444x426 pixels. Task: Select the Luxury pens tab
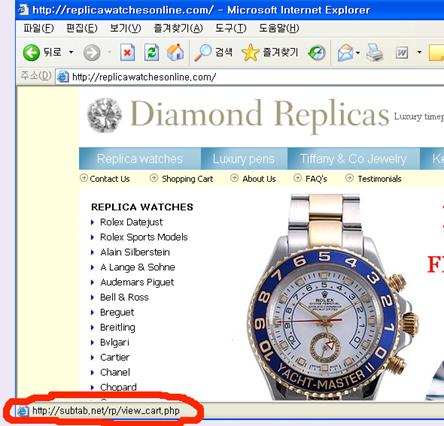(x=244, y=159)
